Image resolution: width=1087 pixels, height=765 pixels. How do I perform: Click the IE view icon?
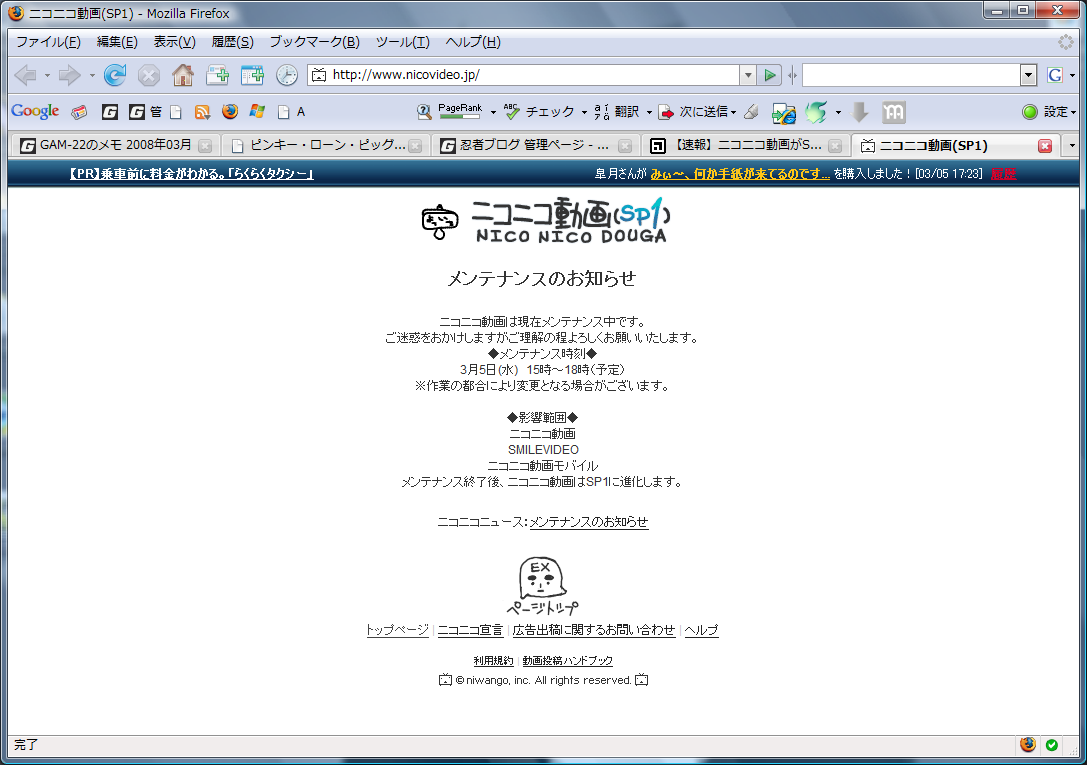(784, 112)
